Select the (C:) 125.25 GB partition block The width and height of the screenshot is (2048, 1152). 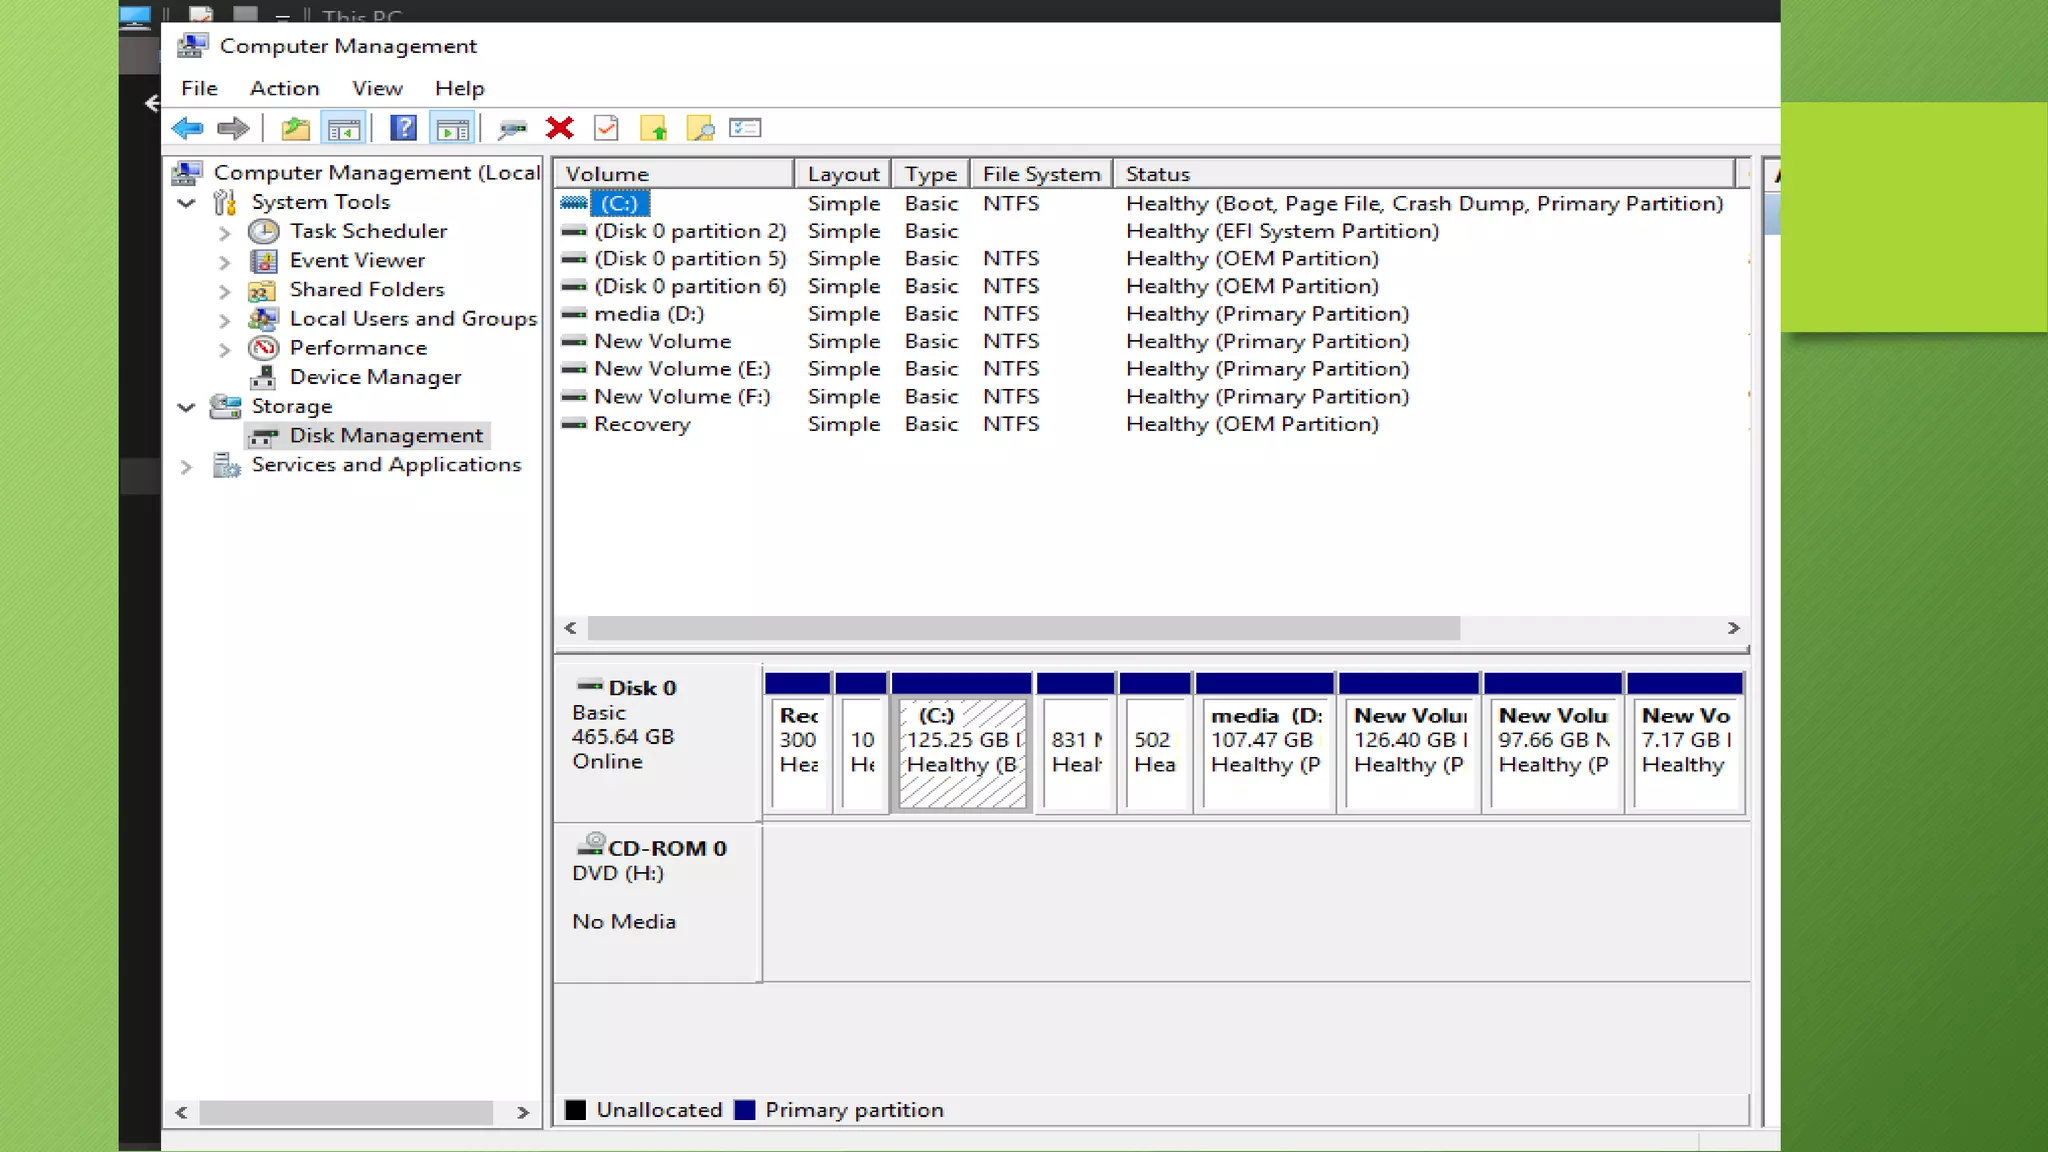coord(962,743)
